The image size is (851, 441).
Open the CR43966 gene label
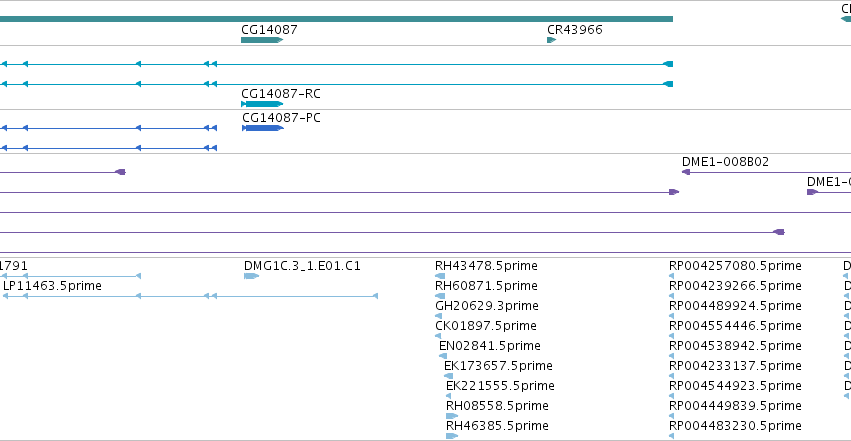click(x=575, y=29)
